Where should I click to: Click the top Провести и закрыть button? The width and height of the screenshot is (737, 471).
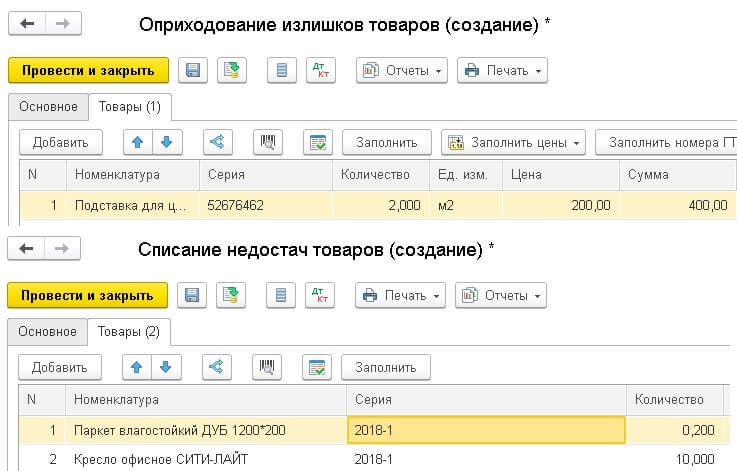pyautogui.click(x=88, y=71)
